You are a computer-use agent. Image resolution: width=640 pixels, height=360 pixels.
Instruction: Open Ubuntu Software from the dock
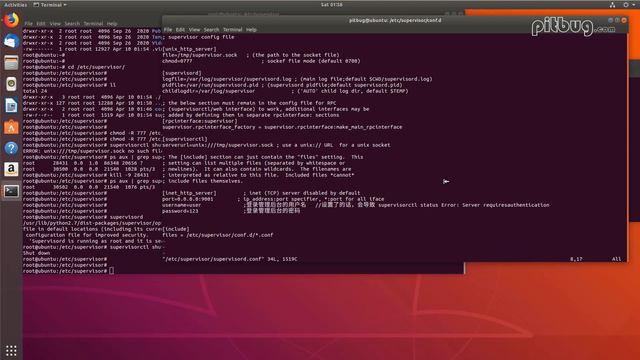pos(11,127)
